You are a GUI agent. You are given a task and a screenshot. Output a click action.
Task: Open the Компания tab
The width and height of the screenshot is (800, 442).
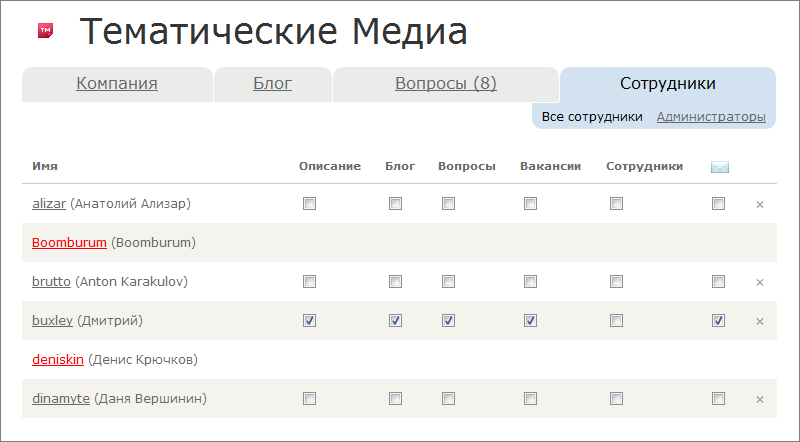click(117, 83)
